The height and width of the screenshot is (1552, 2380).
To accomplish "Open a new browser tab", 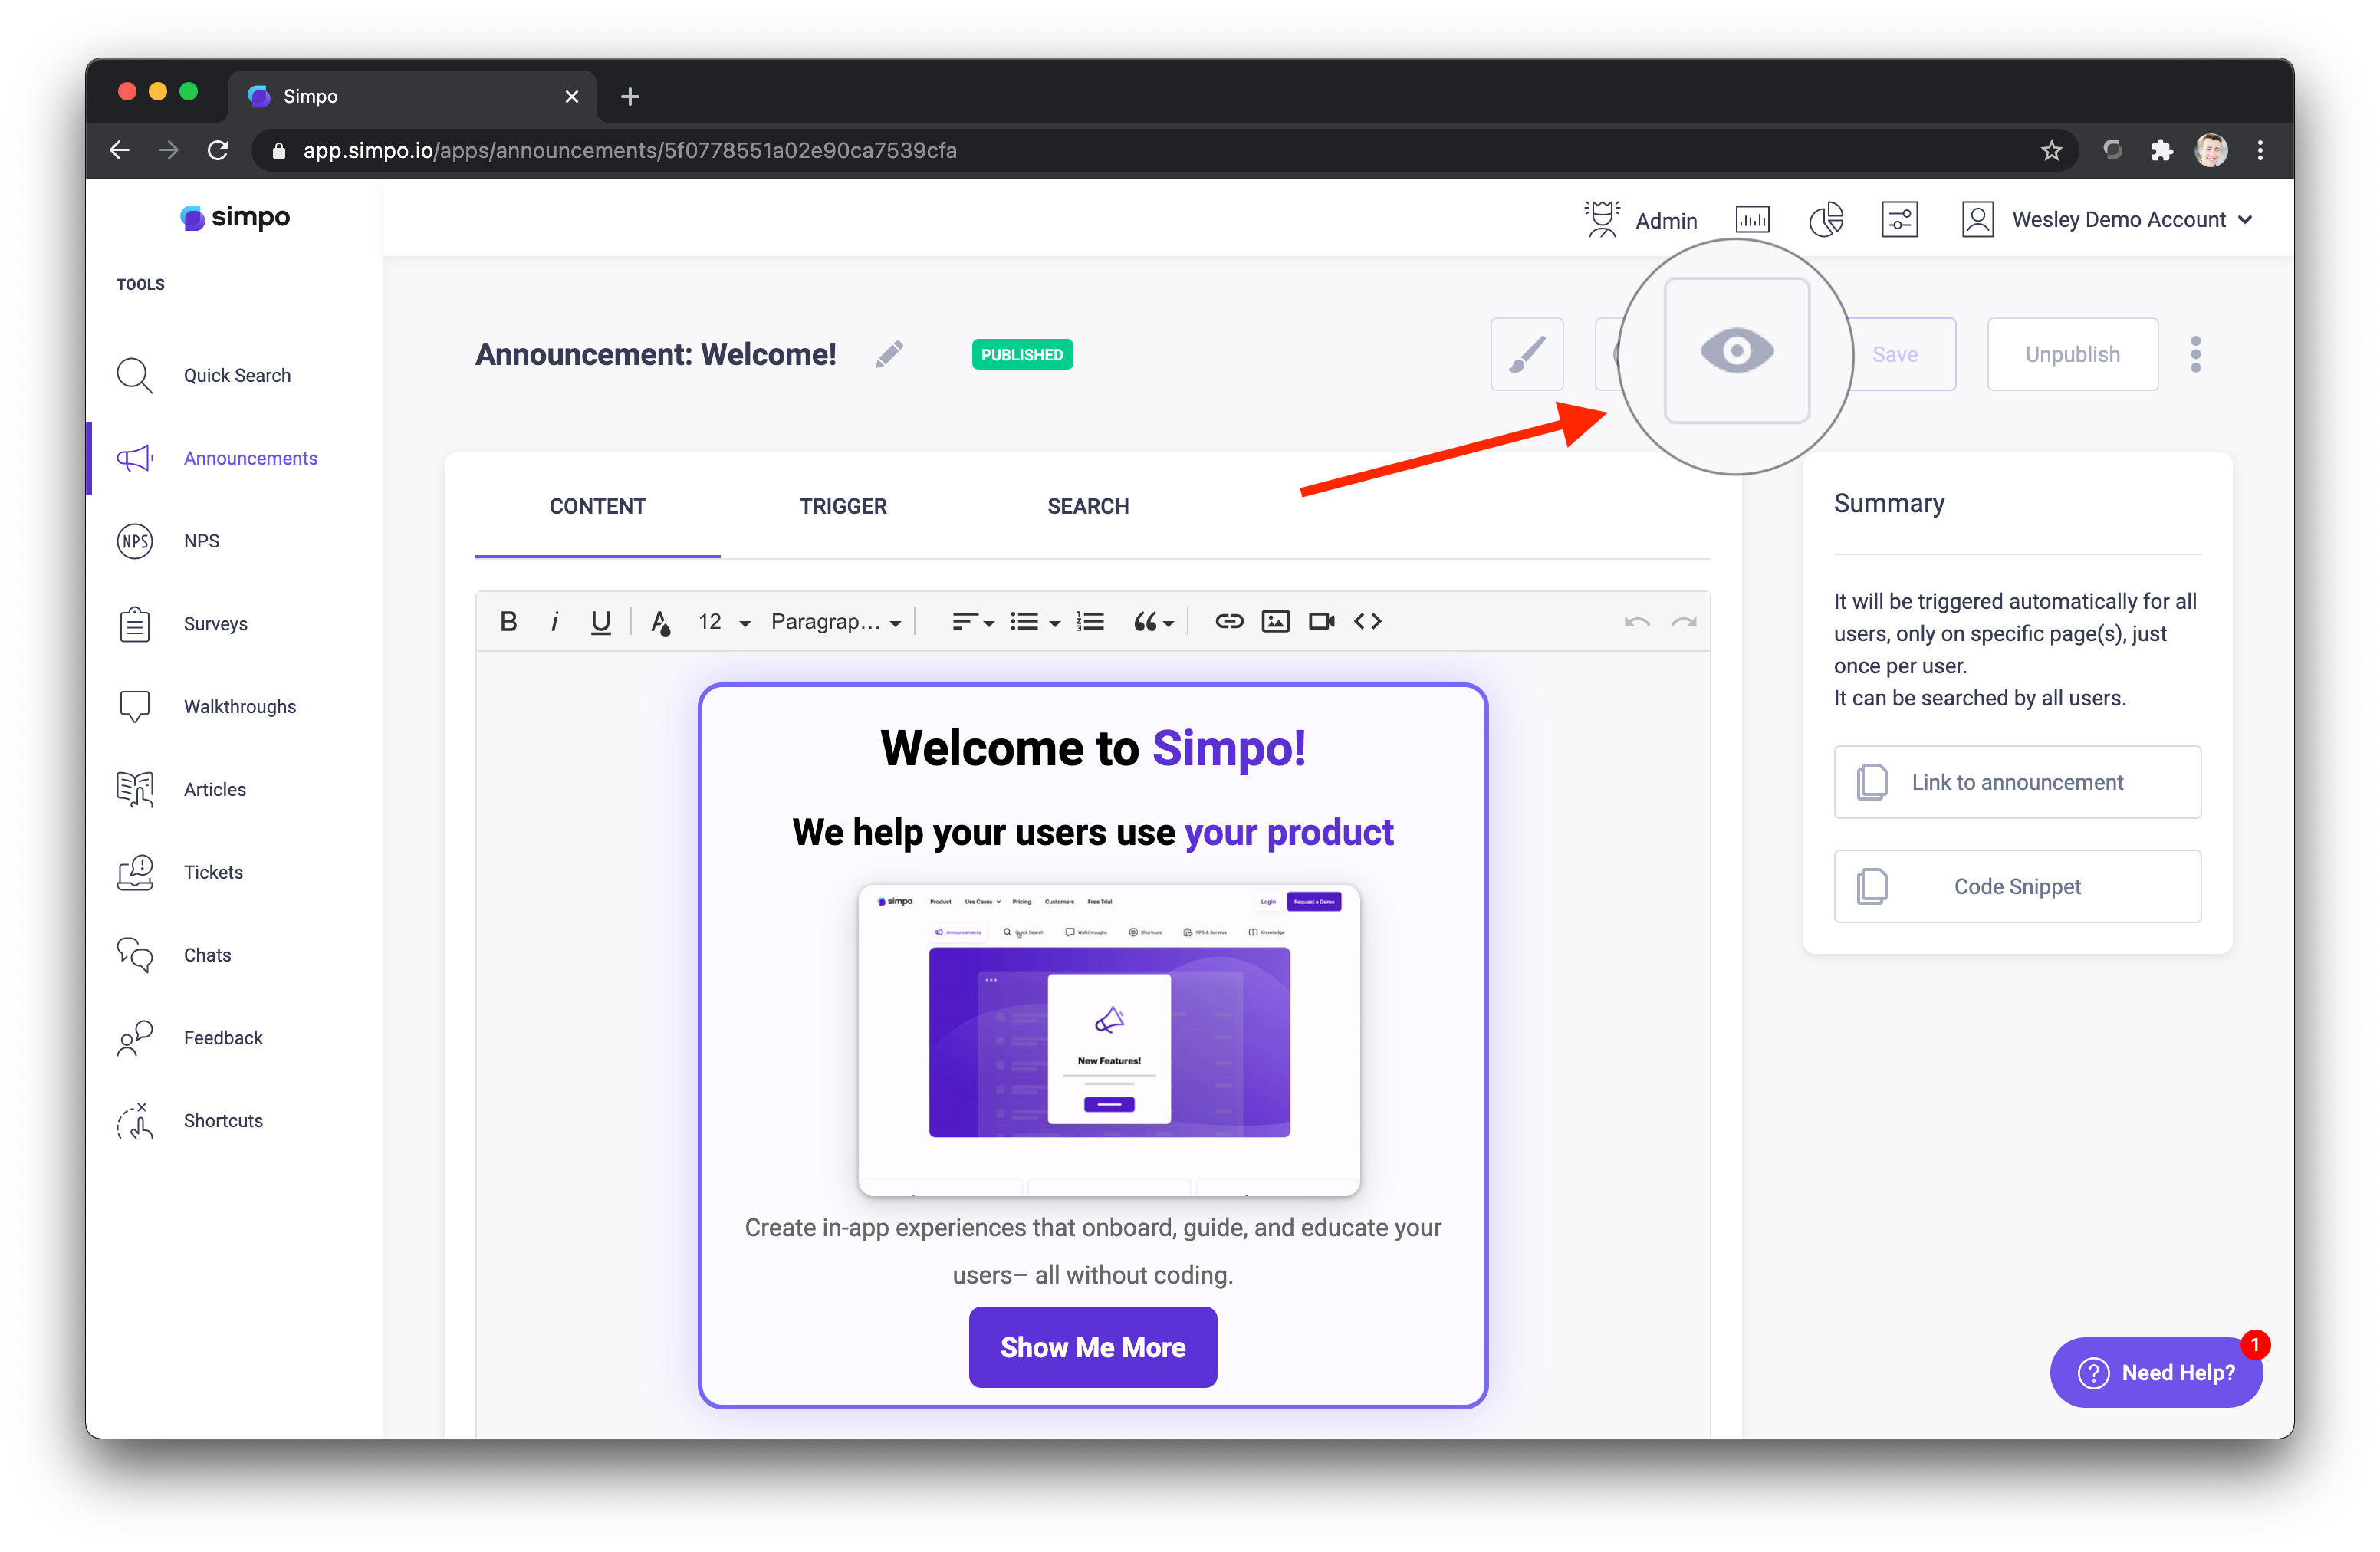I will pos(630,97).
